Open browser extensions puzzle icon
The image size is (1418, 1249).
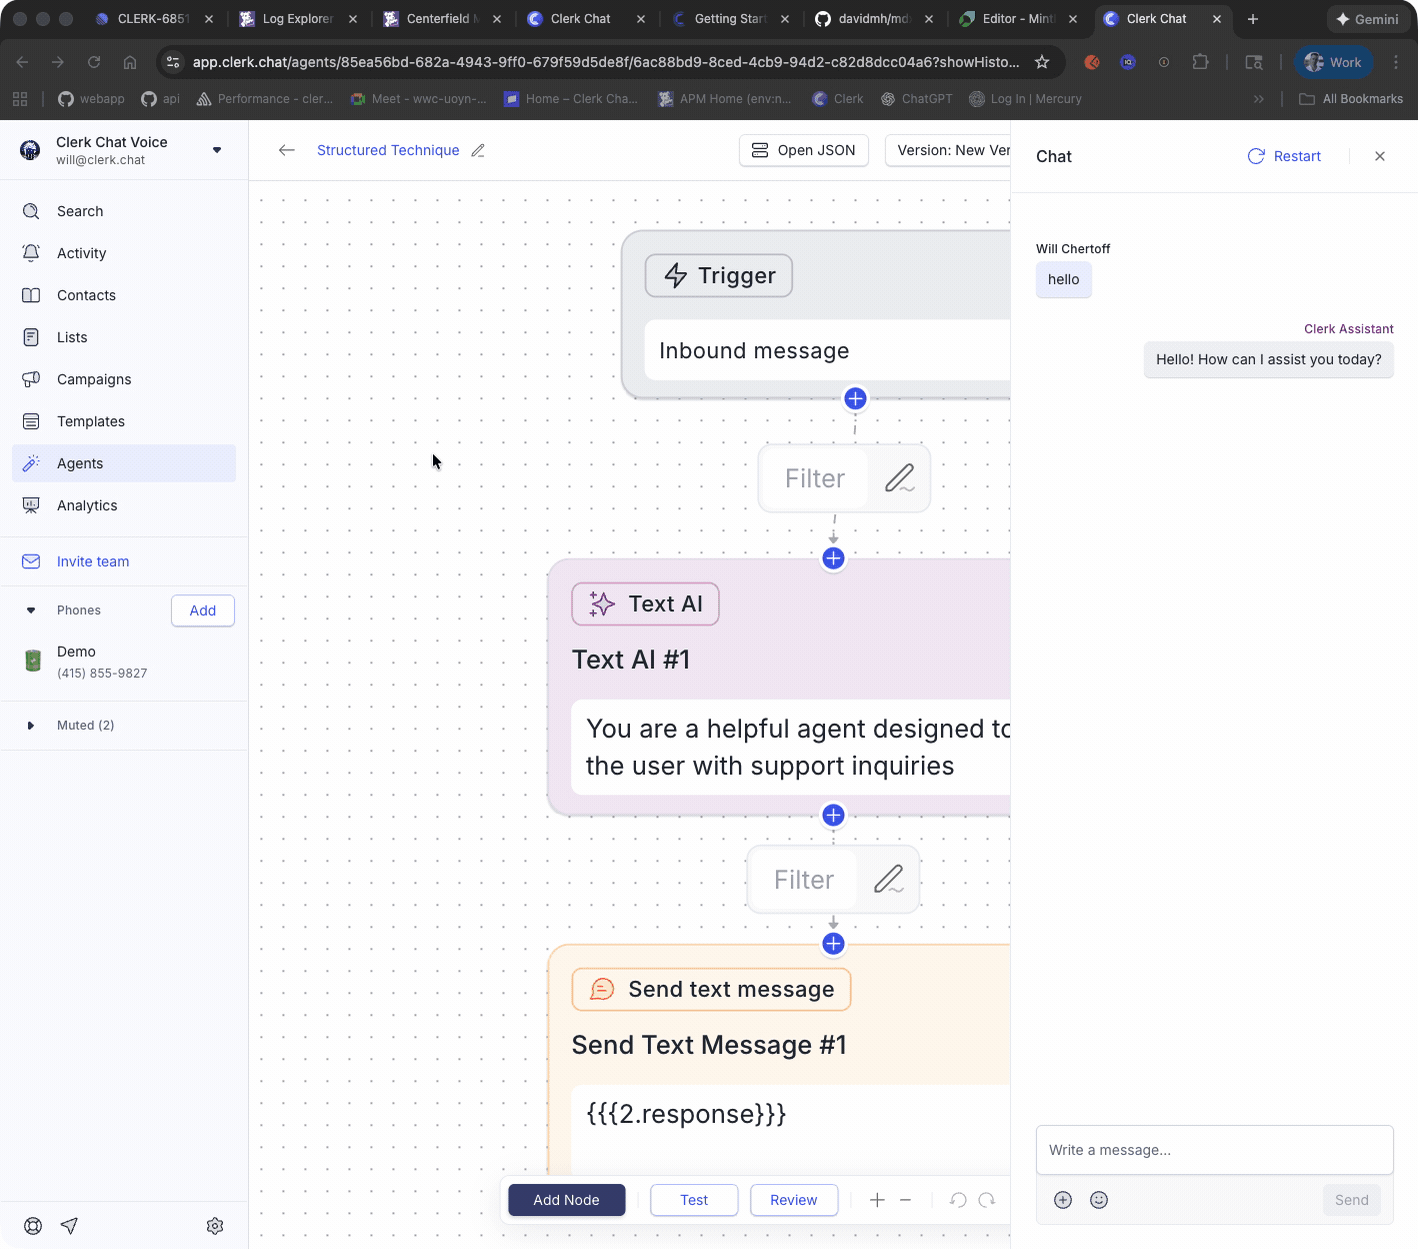[1200, 62]
